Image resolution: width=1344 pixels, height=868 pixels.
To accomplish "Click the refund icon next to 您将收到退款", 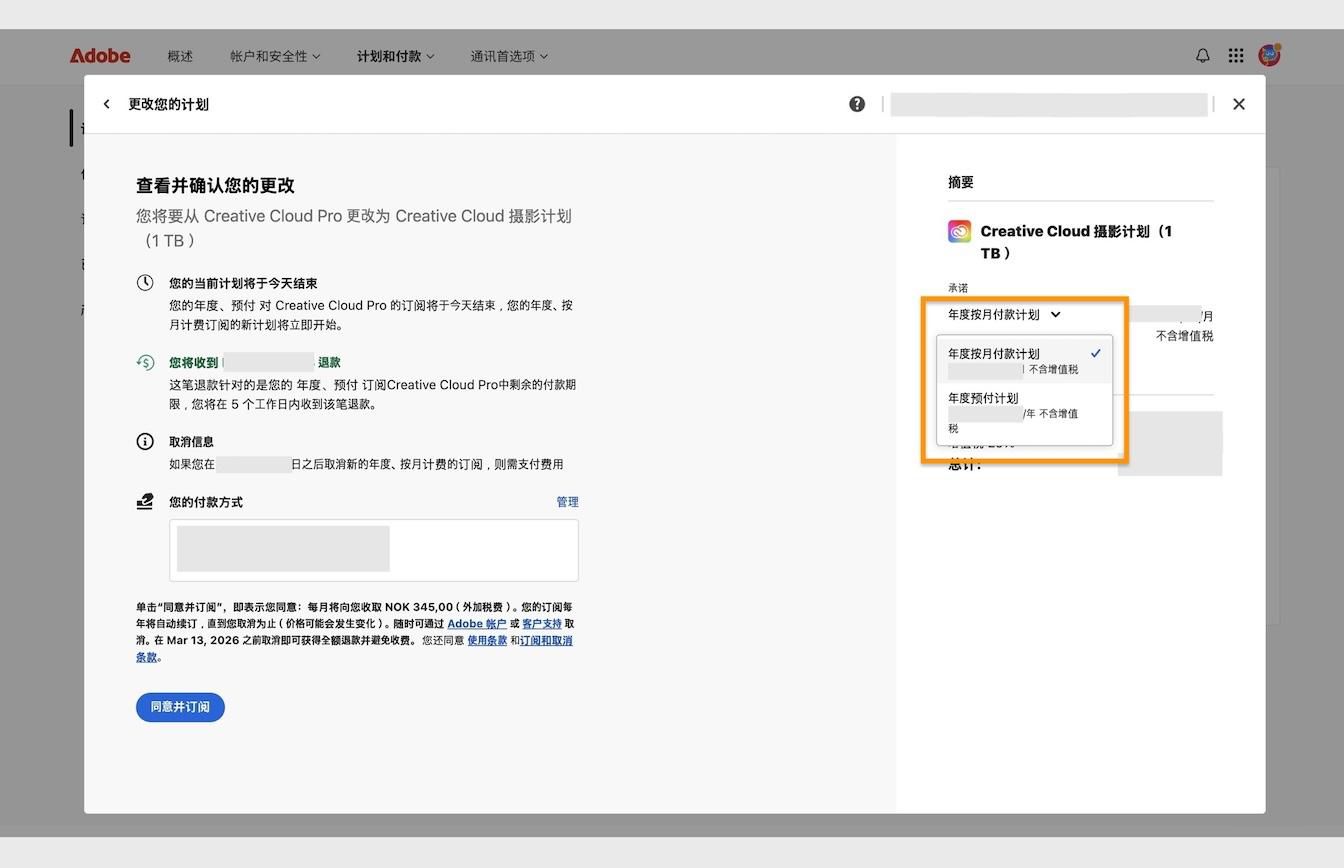I will point(145,361).
